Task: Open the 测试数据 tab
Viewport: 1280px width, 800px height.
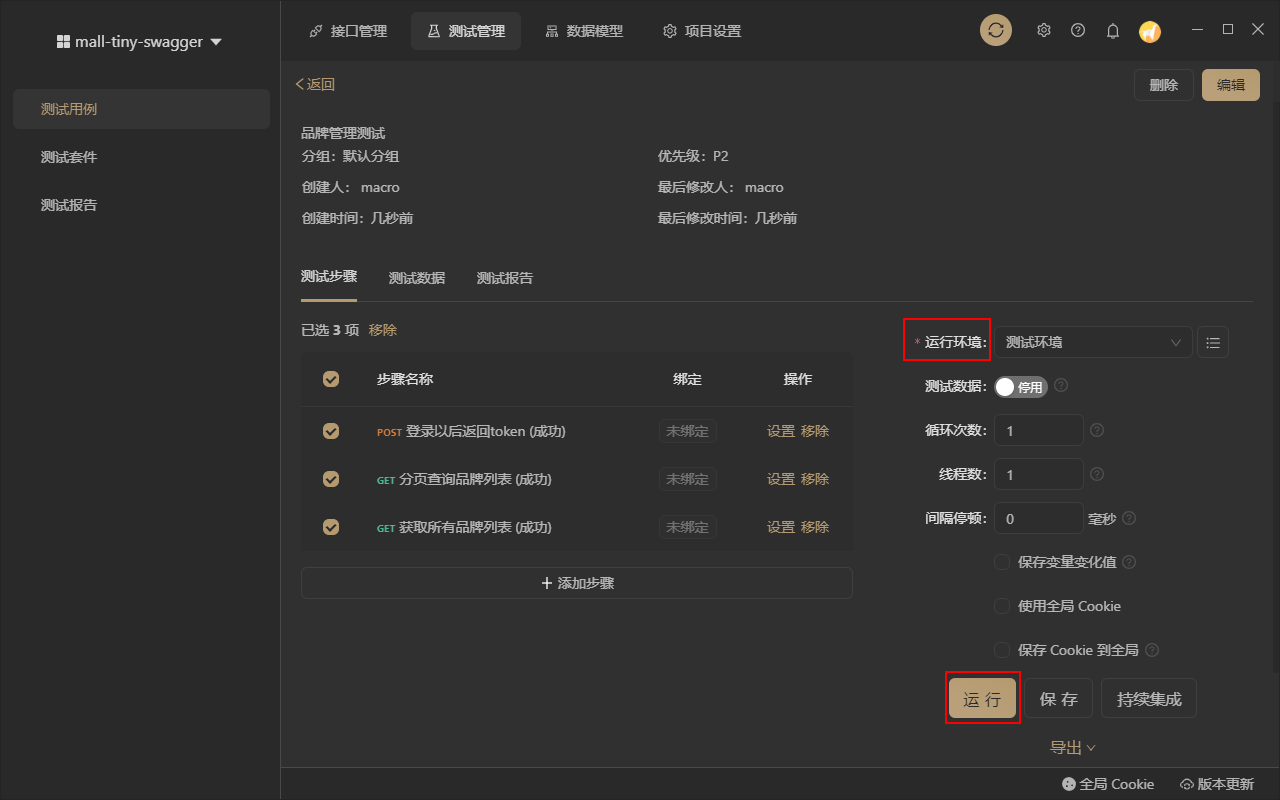Action: point(416,278)
